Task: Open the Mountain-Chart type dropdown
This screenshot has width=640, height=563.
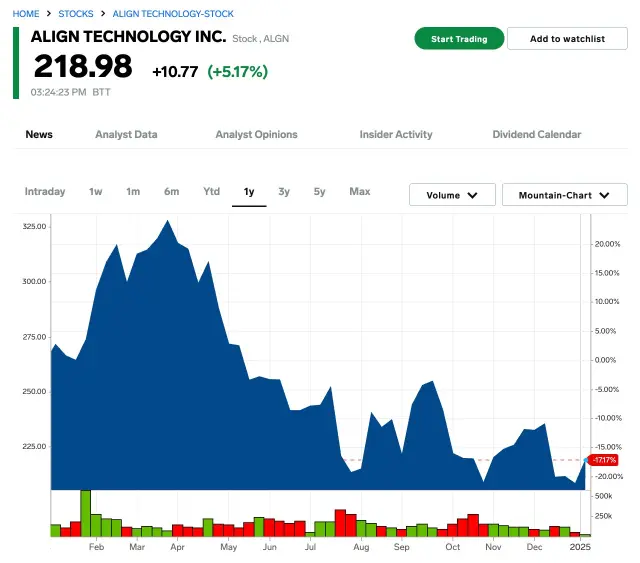Action: pos(564,195)
